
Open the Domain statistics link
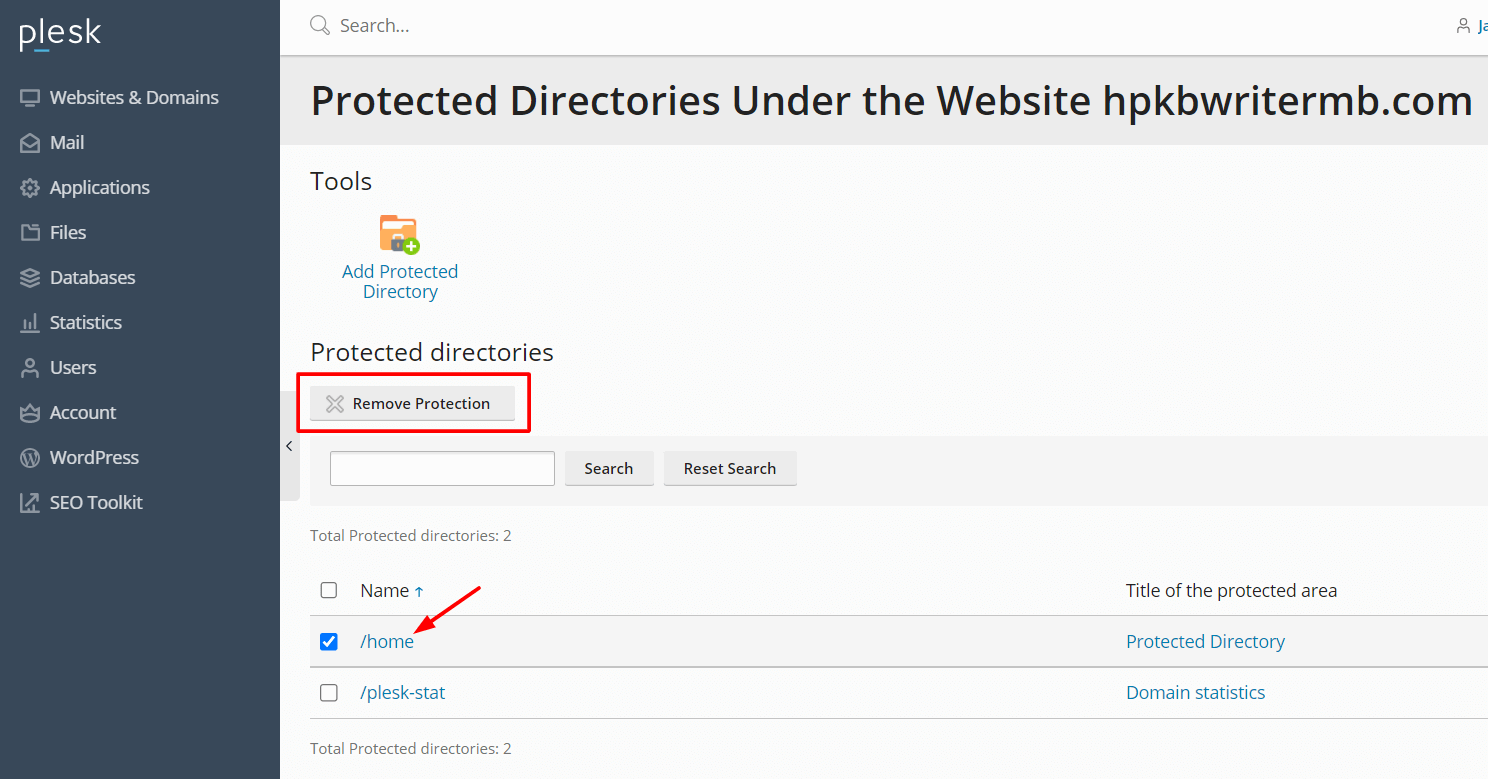(x=1195, y=692)
